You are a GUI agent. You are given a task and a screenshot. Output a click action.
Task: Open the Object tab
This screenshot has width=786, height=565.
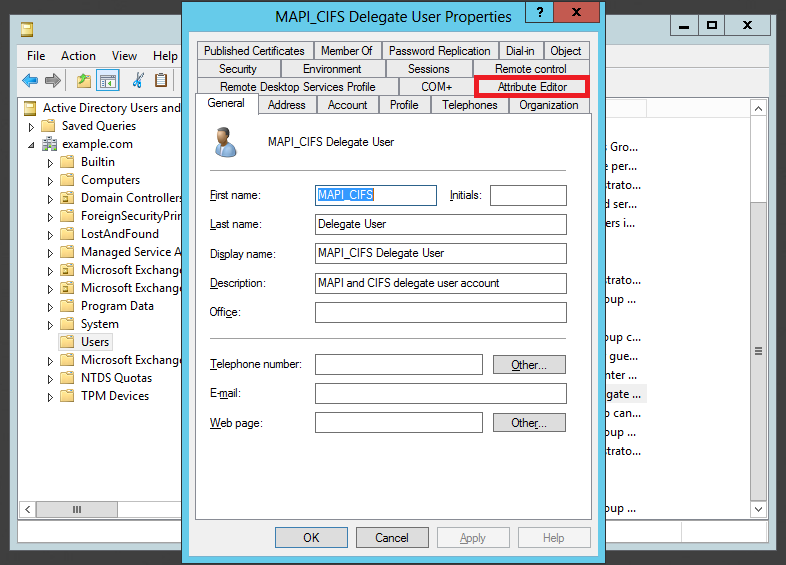point(566,51)
